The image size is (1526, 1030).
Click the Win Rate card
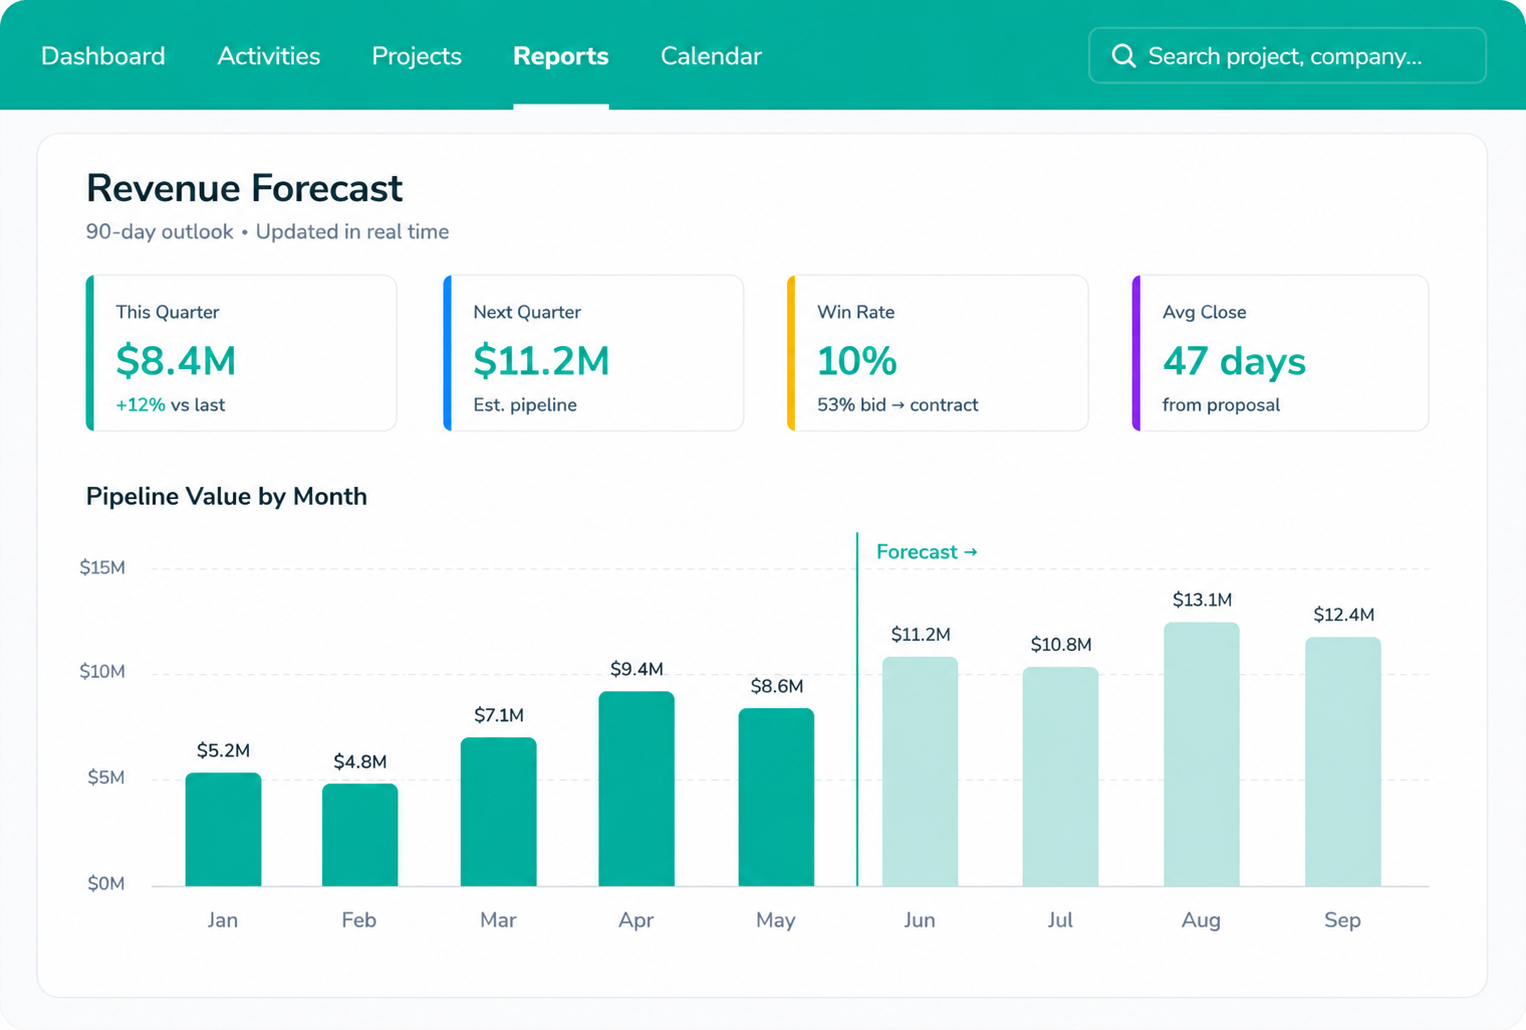938,353
